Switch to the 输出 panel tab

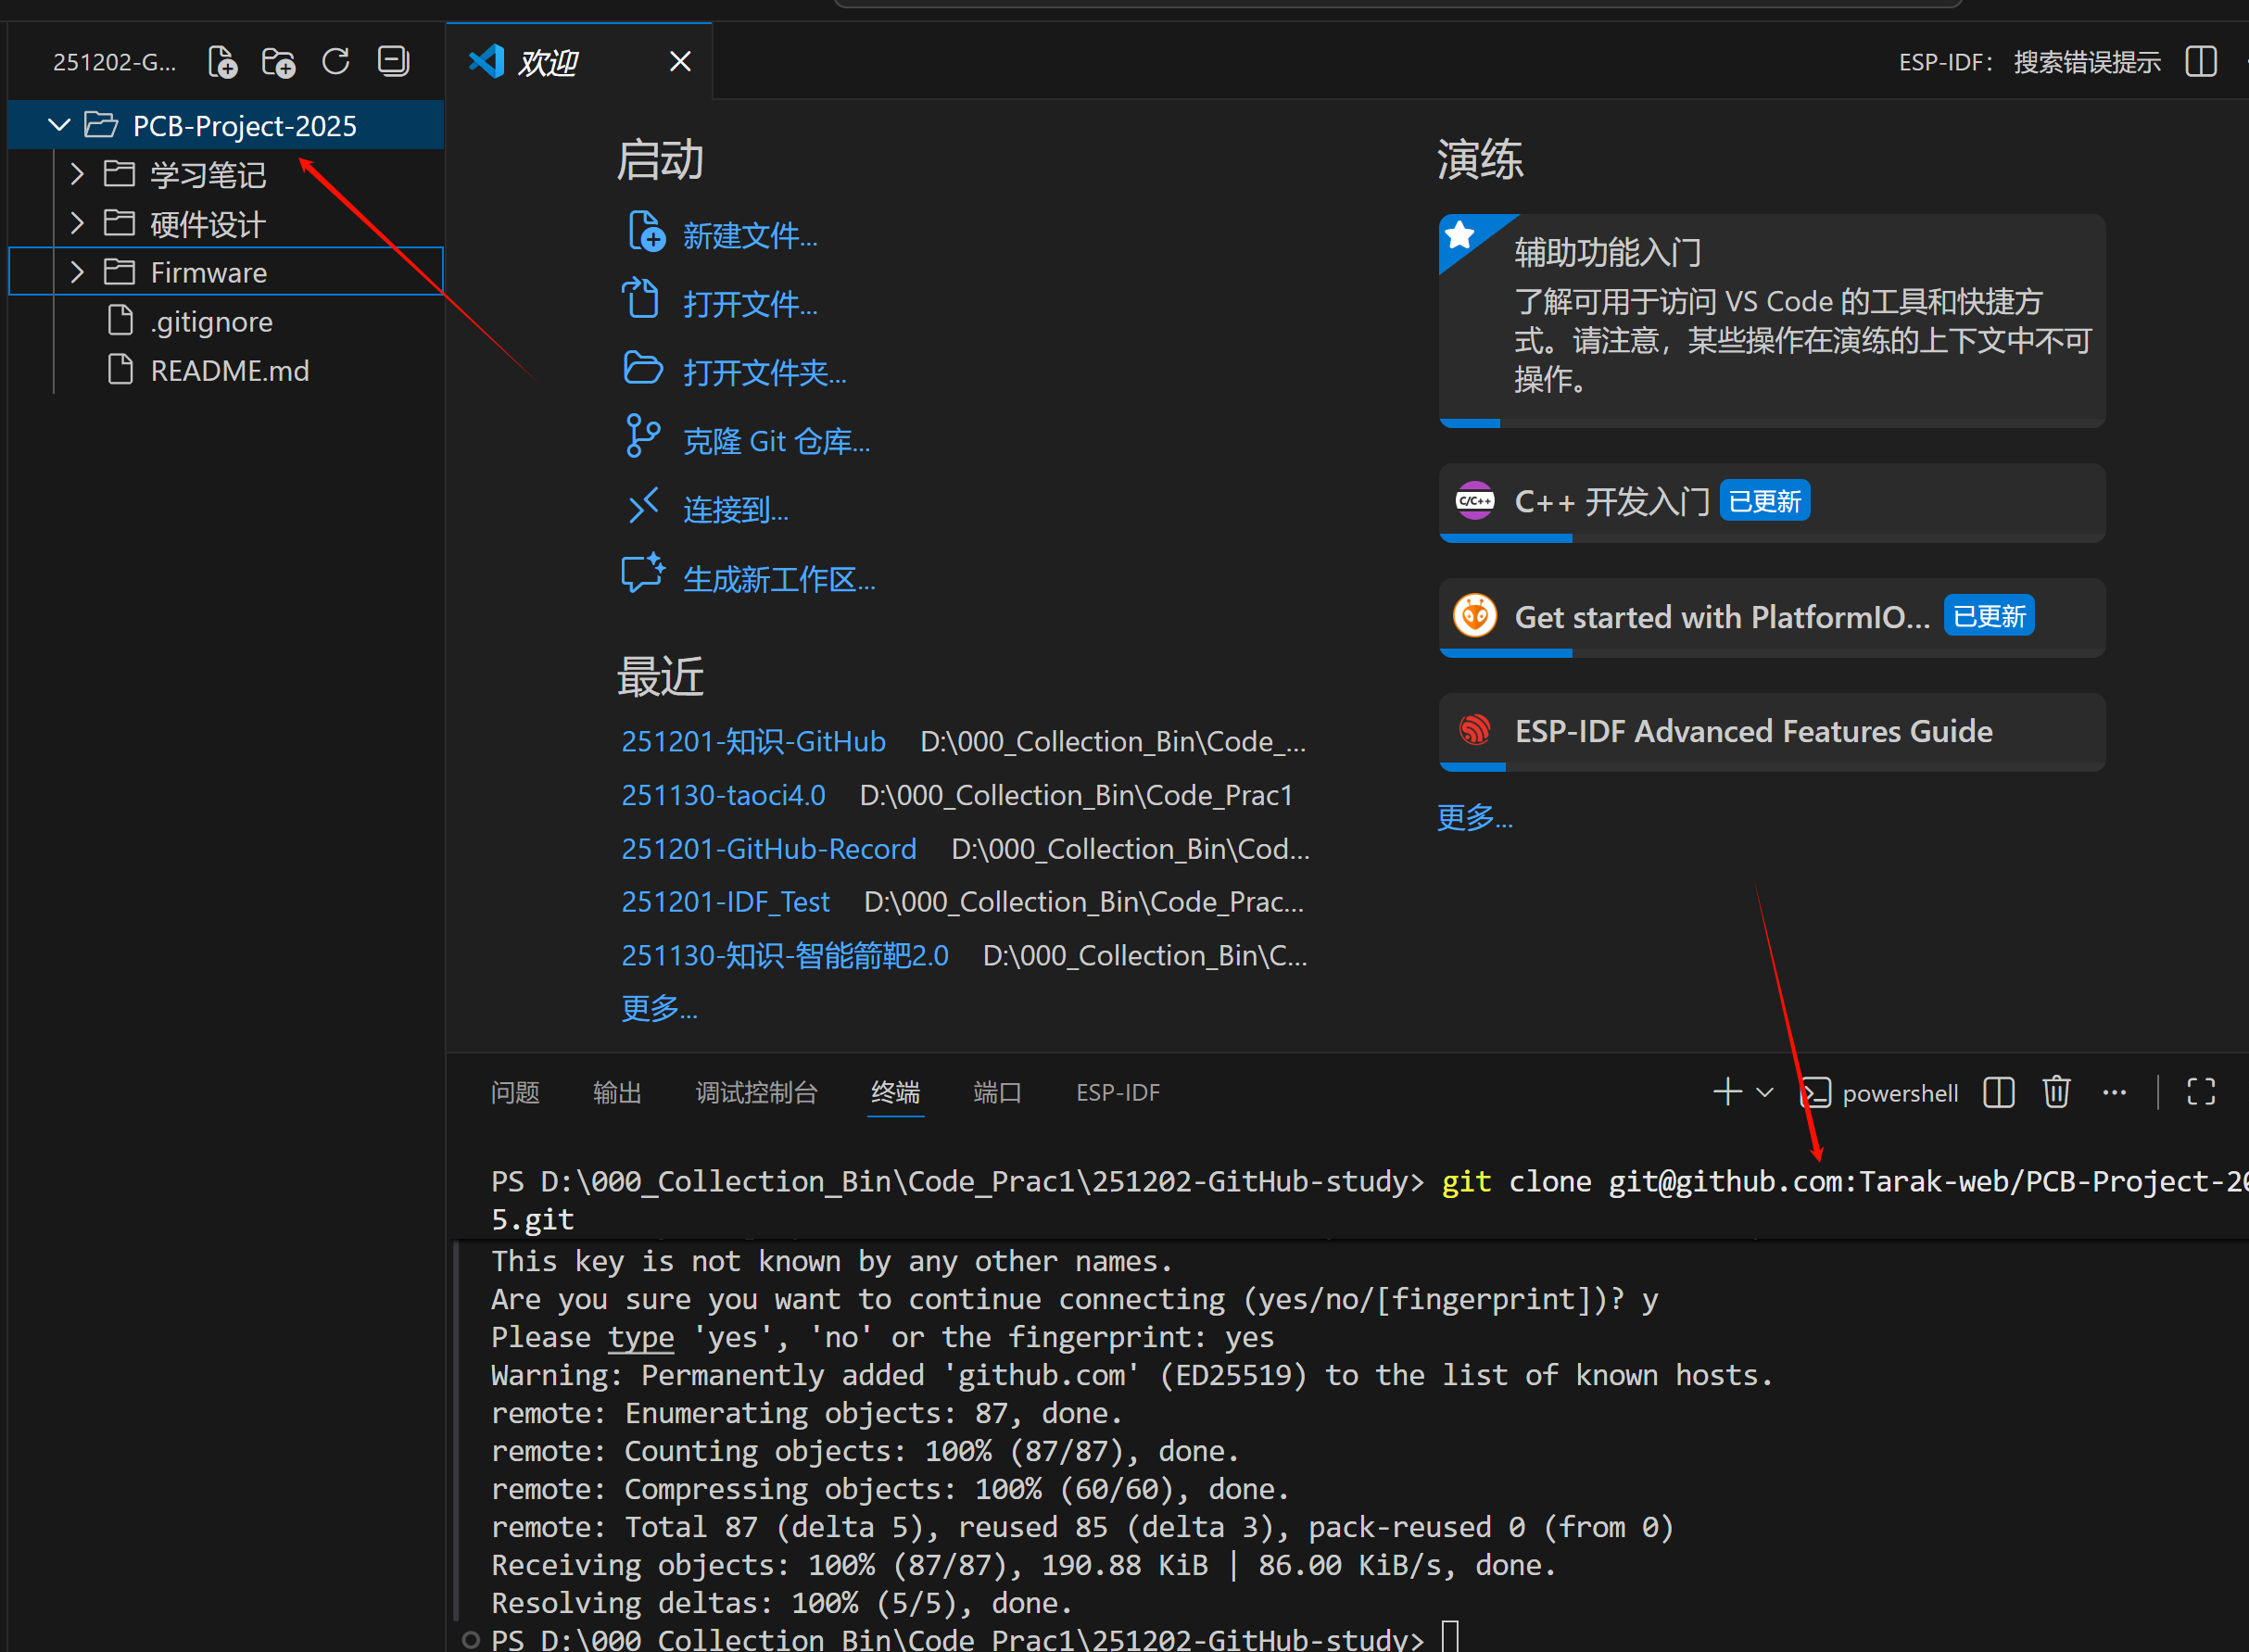[x=616, y=1092]
